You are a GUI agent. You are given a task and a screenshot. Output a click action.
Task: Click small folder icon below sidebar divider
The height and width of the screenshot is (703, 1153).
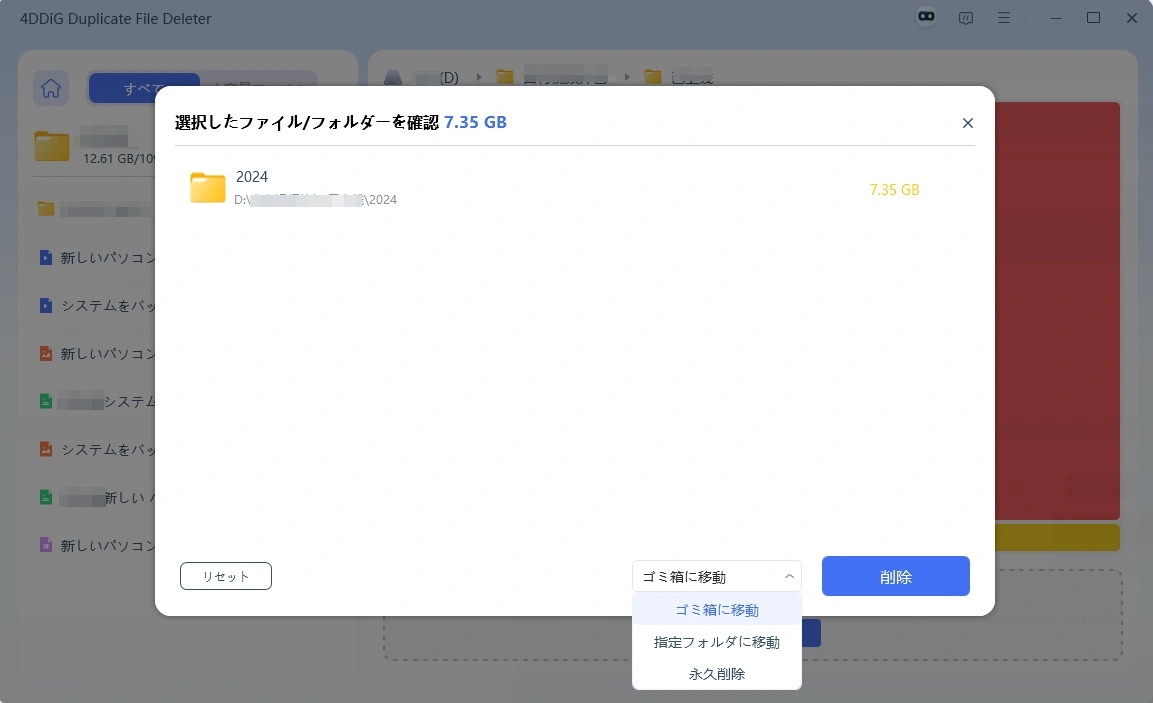tap(46, 210)
